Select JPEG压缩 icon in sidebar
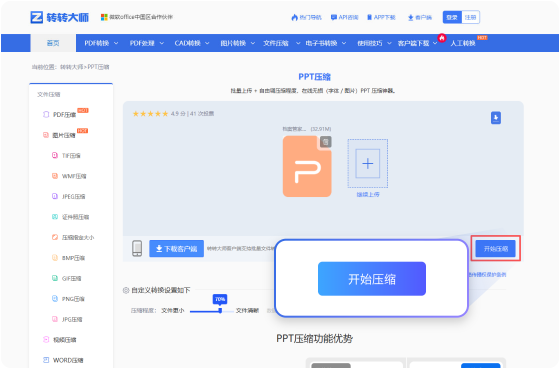The width and height of the screenshot is (560, 369). point(55,196)
